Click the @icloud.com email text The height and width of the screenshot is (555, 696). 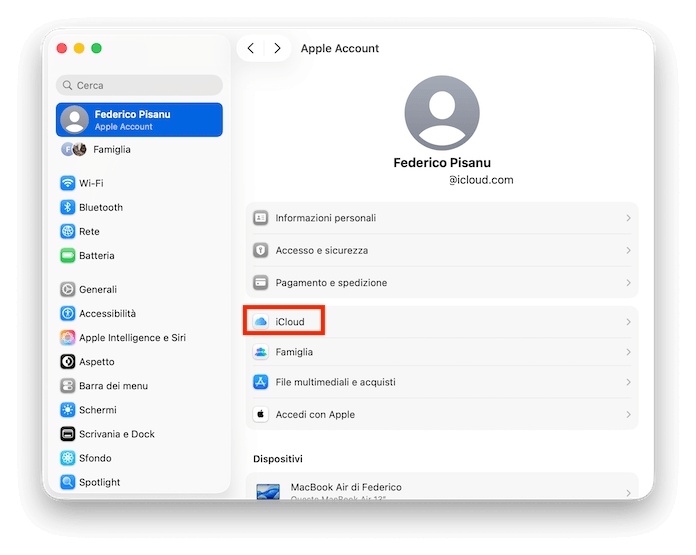click(481, 180)
